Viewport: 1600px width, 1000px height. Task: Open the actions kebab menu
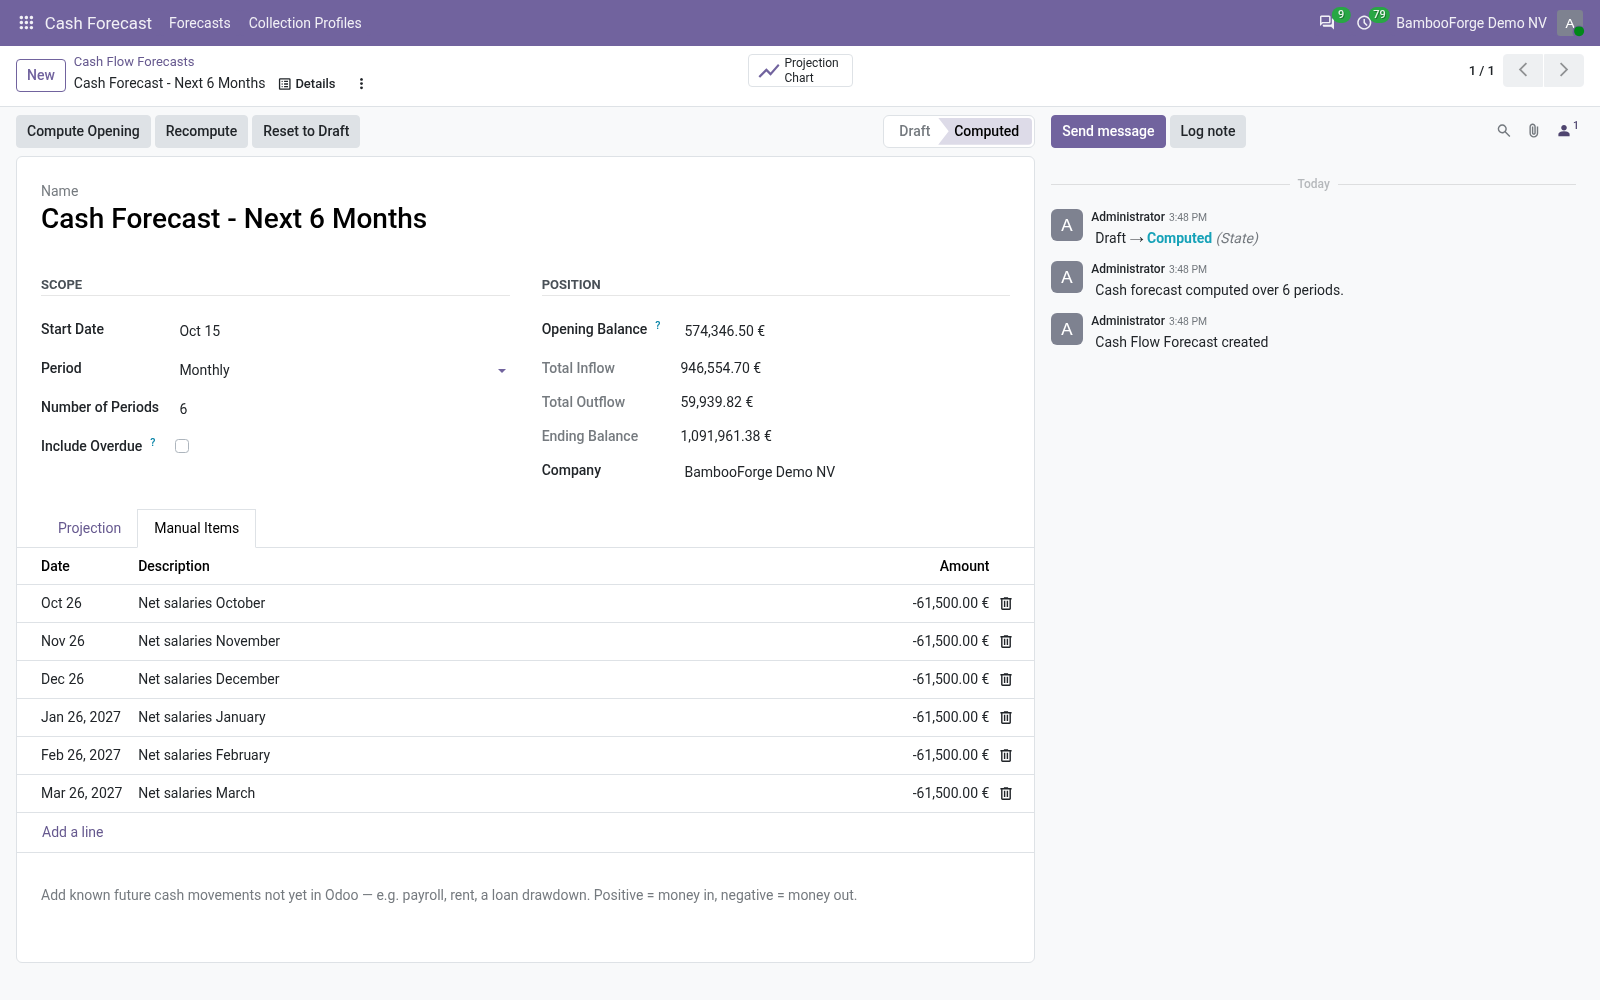[361, 84]
